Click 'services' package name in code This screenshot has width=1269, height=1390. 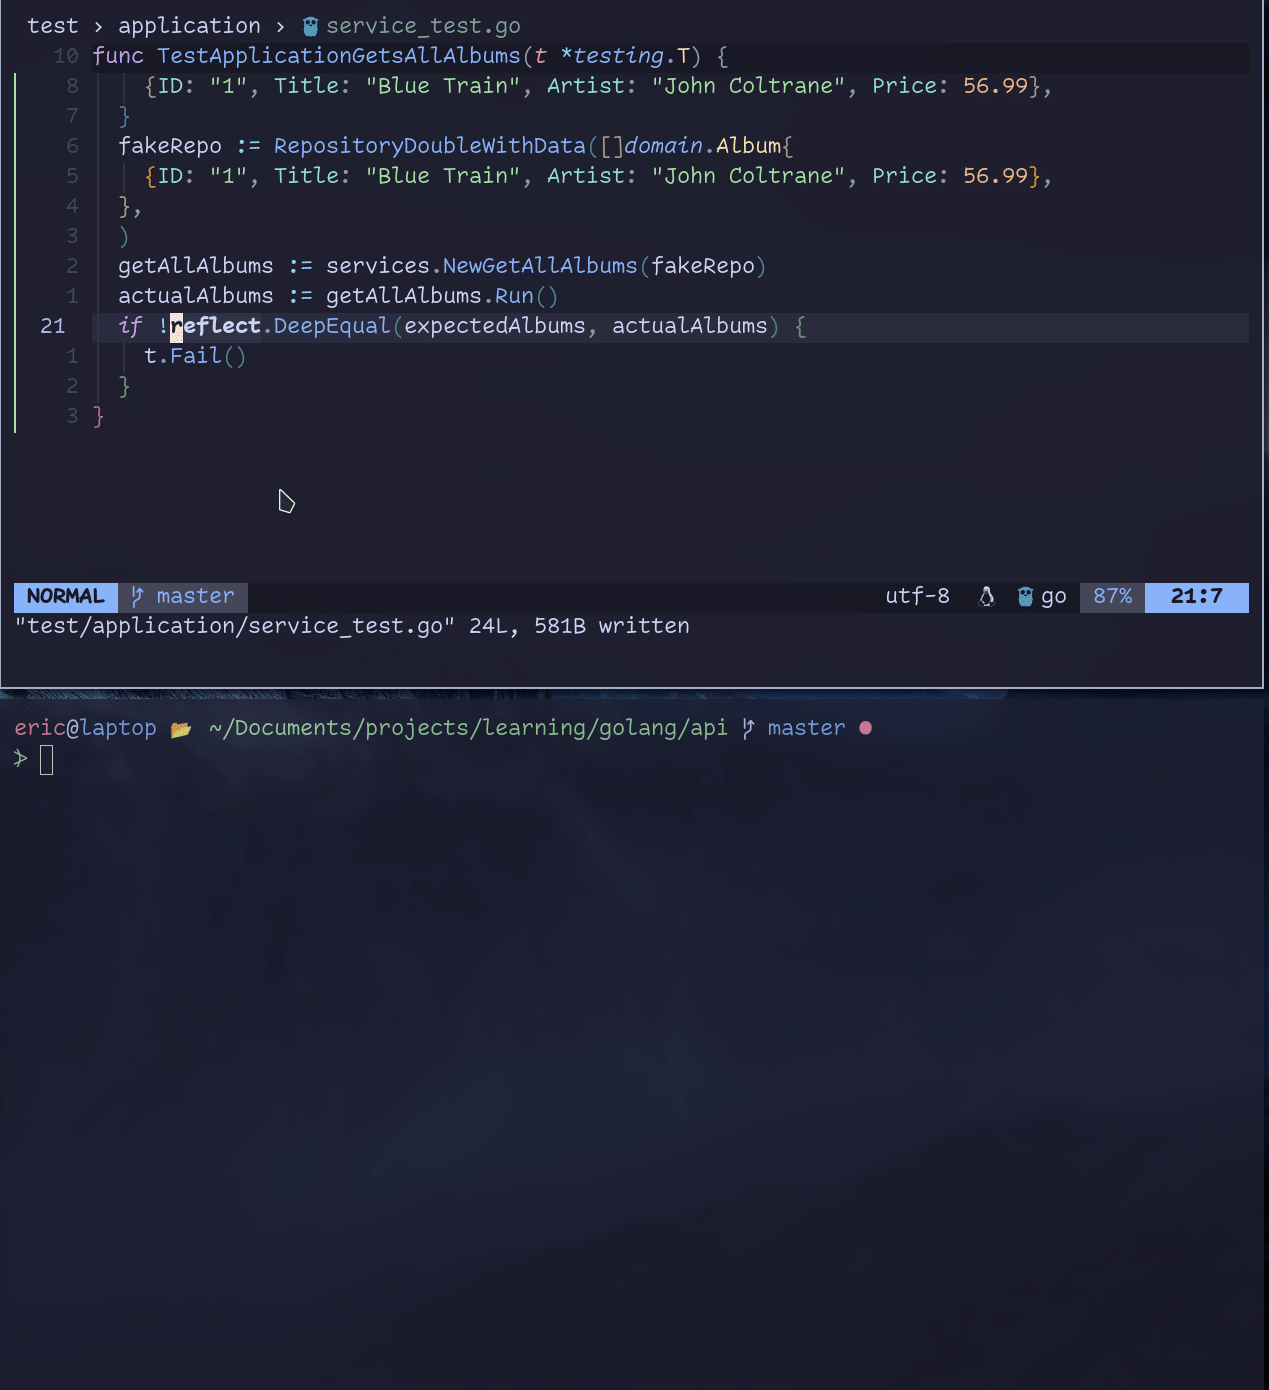[378, 266]
